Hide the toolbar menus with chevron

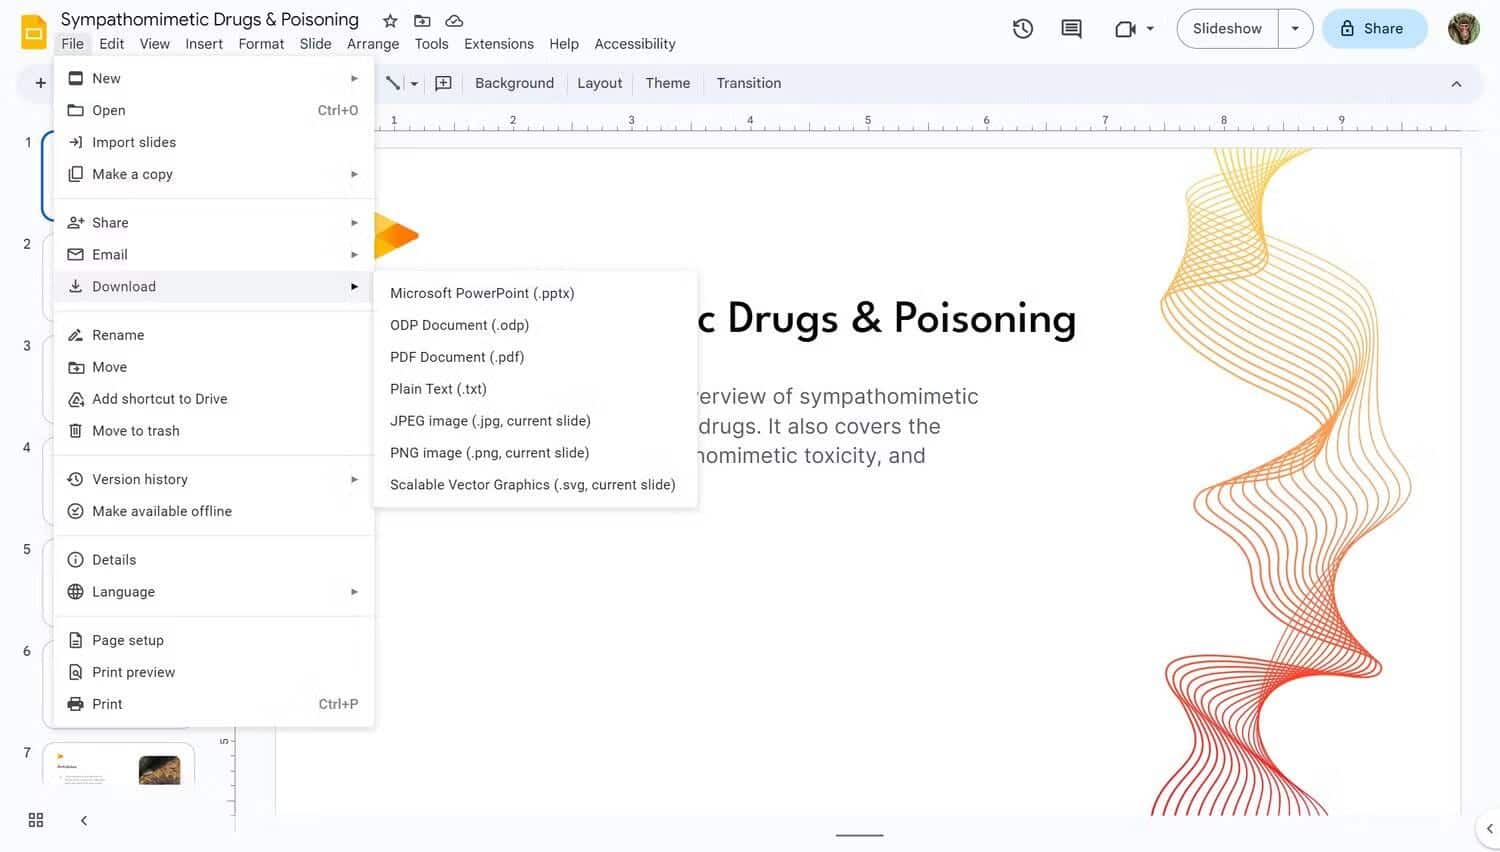1456,84
